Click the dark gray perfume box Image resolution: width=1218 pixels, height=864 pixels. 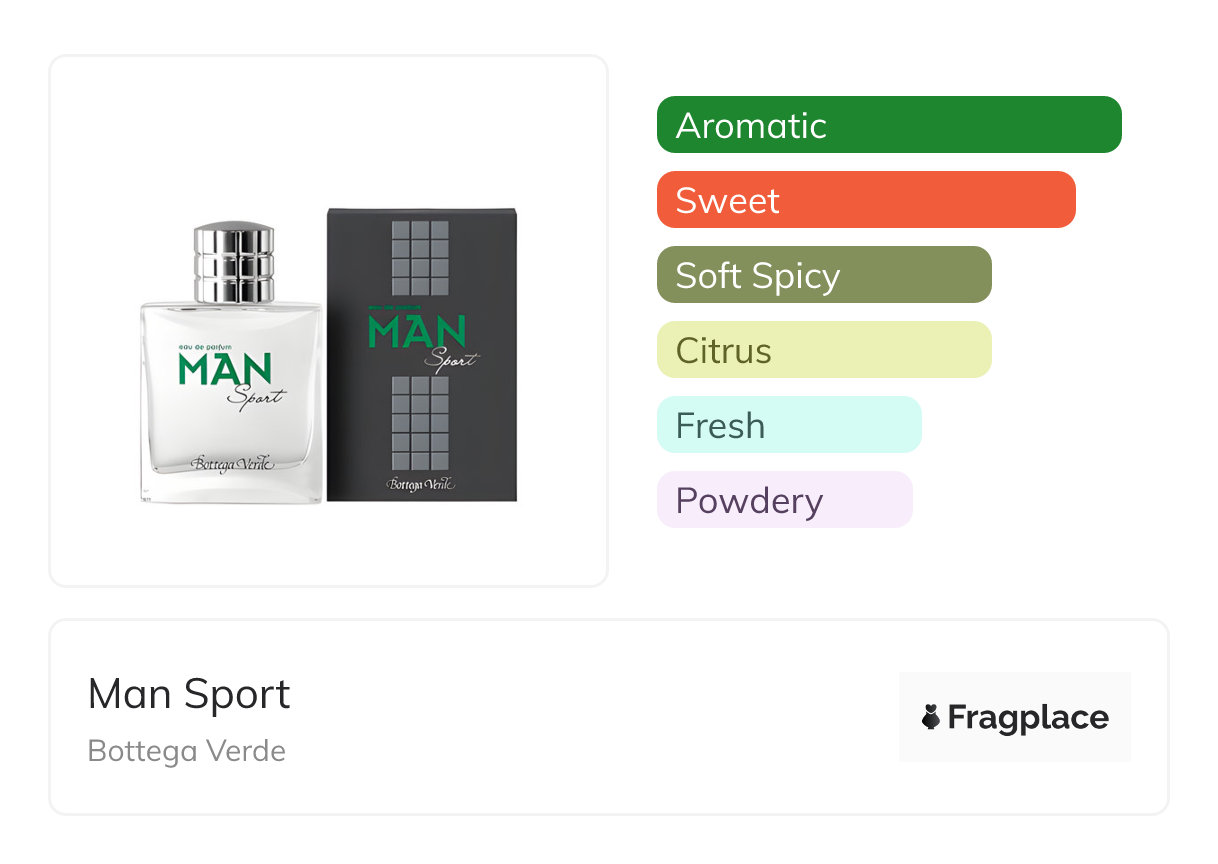point(422,354)
